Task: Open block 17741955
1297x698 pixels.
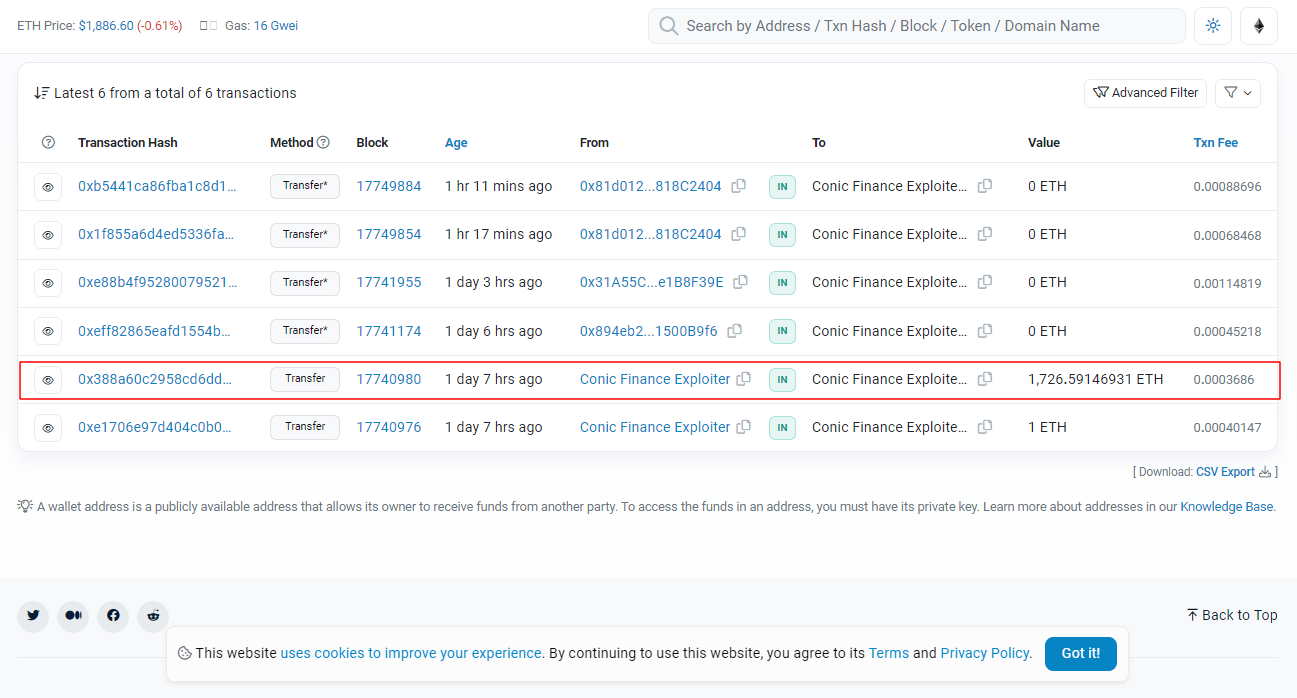Action: click(389, 282)
